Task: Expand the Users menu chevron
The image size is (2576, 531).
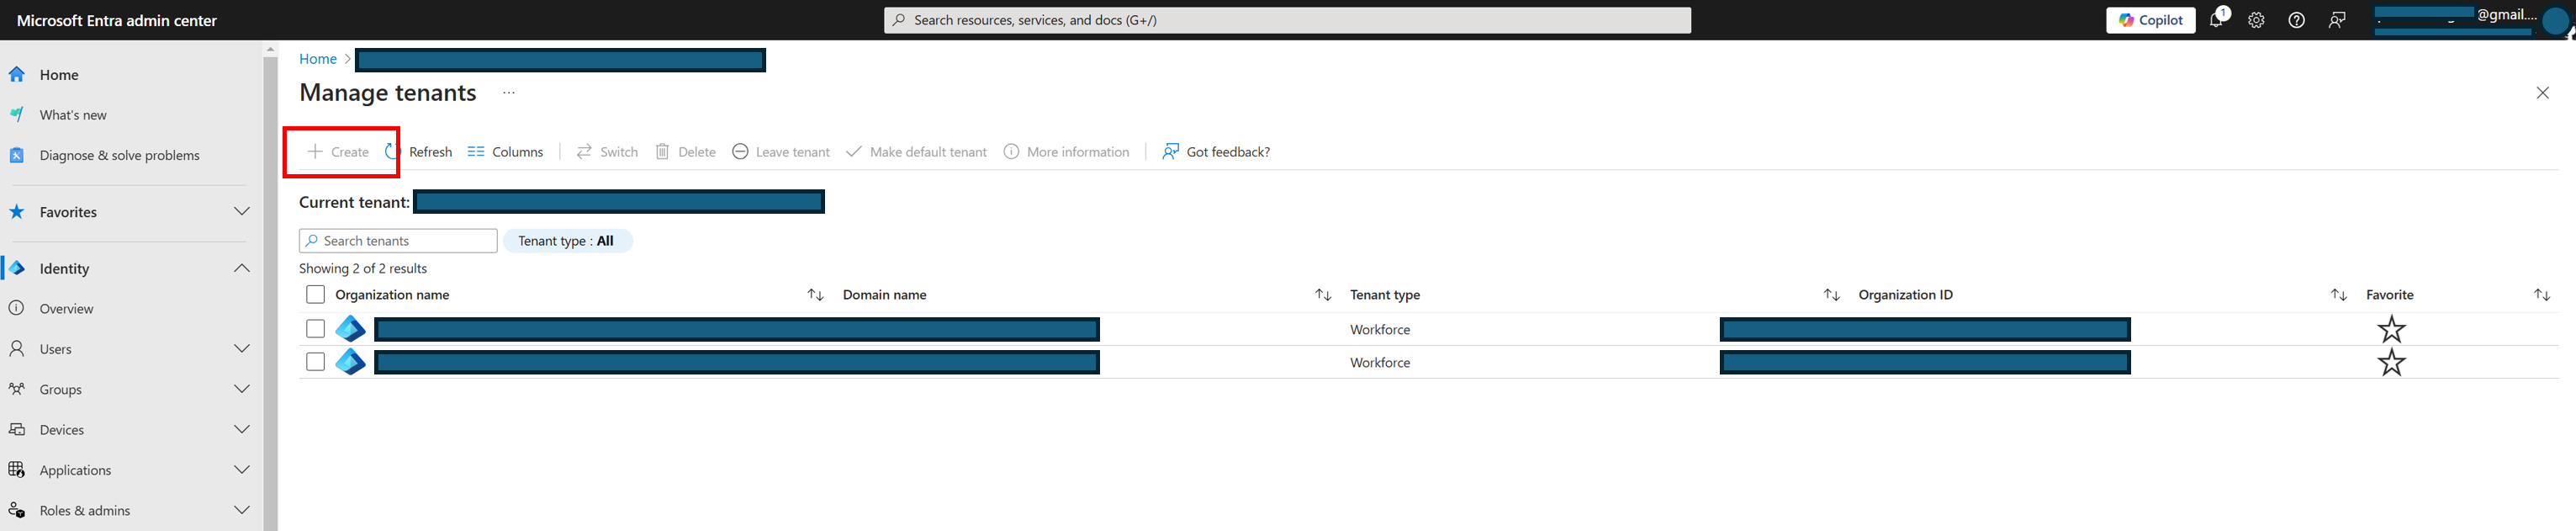Action: click(242, 348)
